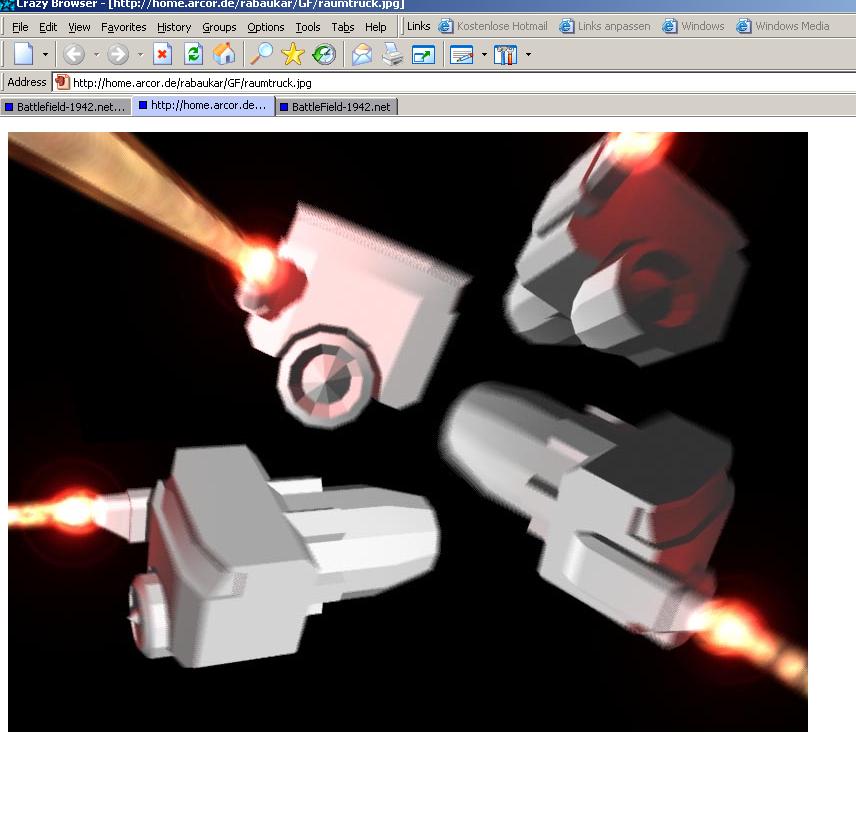Switch to the BattleField-1942.net tab
This screenshot has height=834, width=856.
pos(337,107)
